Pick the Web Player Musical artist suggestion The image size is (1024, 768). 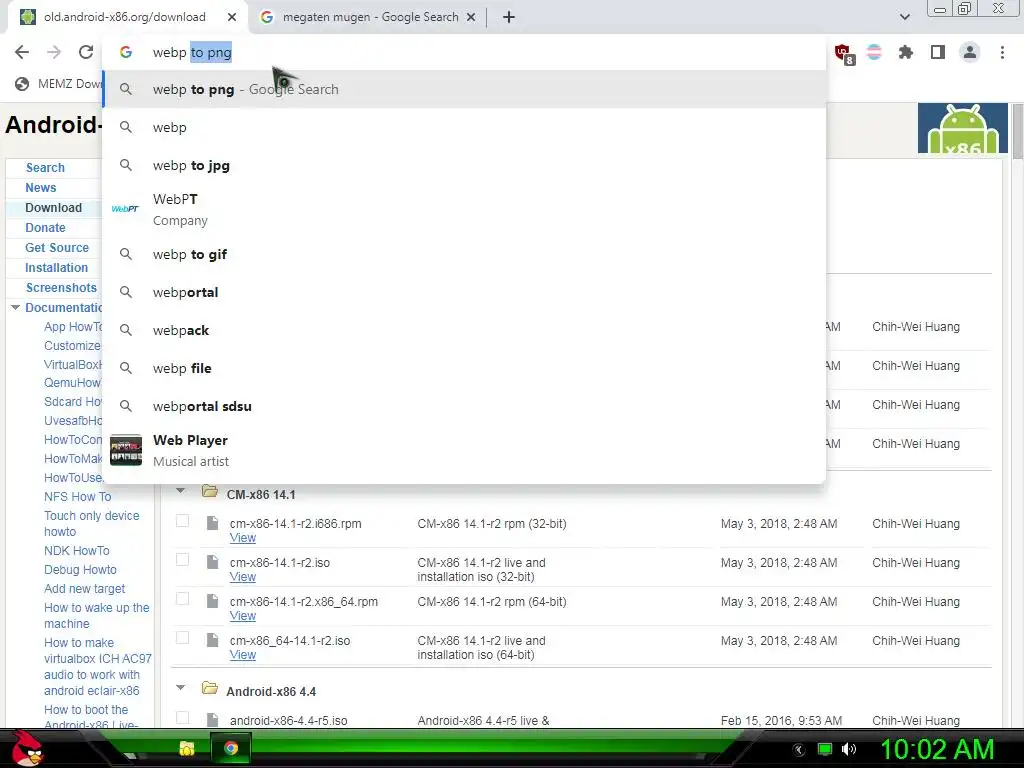[464, 450]
